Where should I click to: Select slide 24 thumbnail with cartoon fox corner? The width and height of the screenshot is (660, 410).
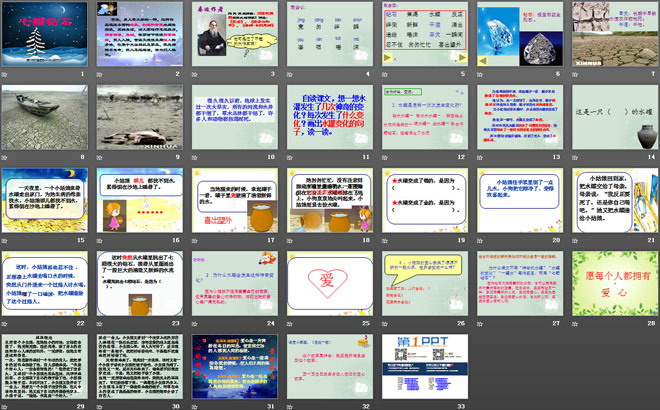click(x=235, y=283)
